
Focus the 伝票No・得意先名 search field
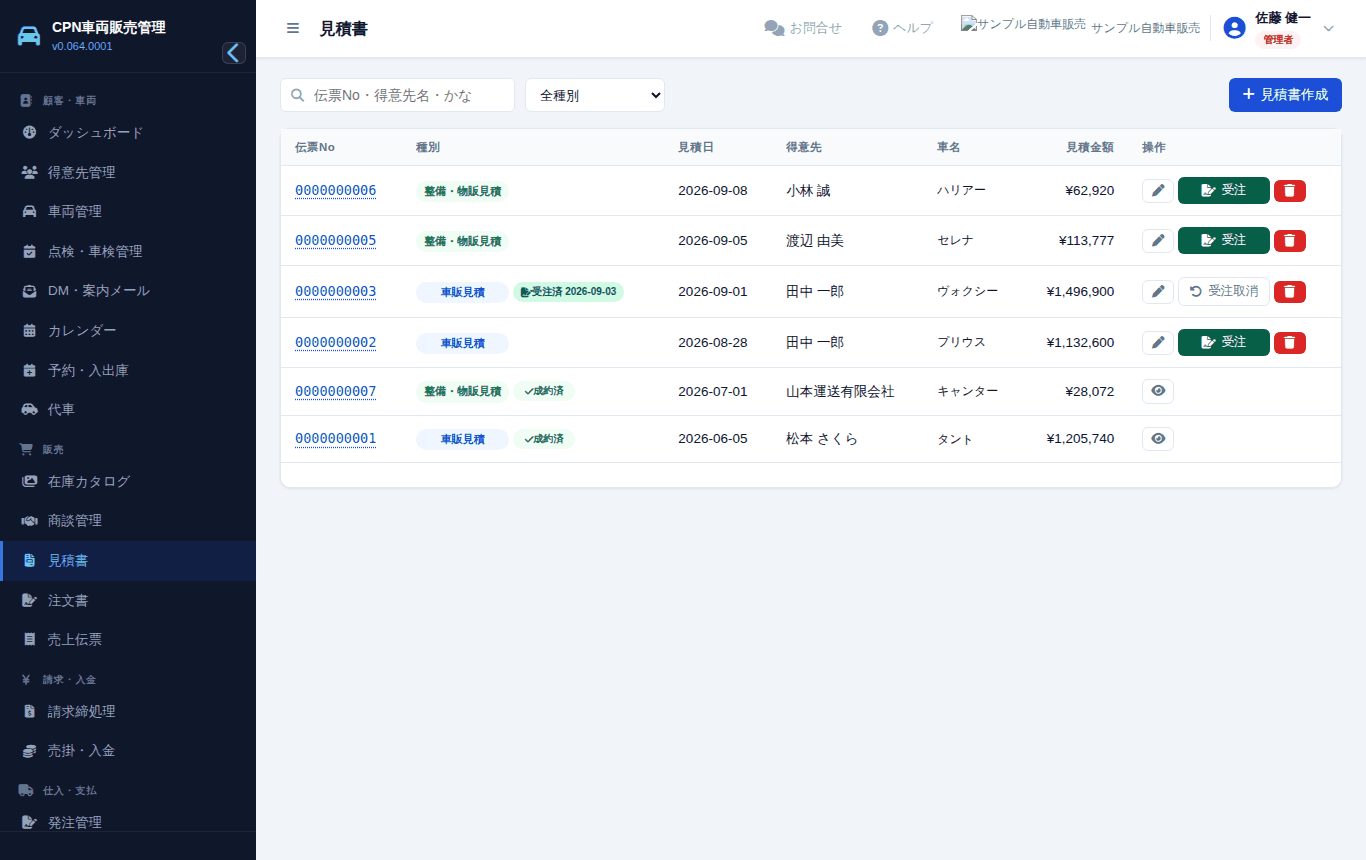(397, 95)
